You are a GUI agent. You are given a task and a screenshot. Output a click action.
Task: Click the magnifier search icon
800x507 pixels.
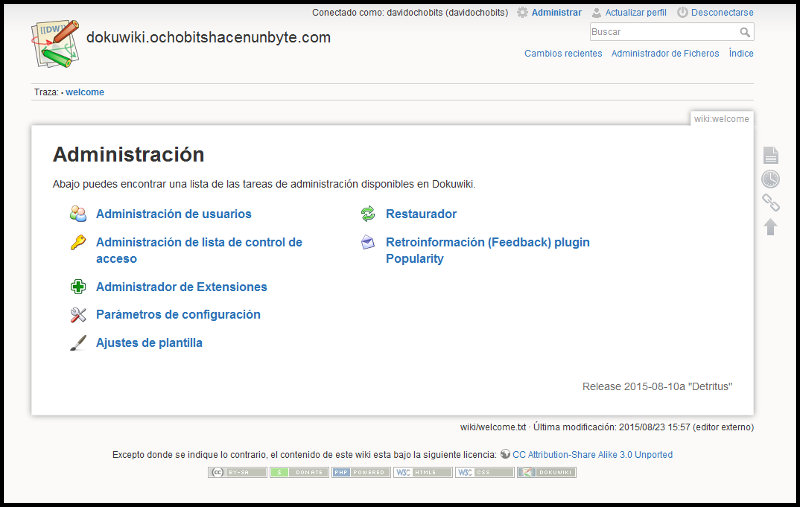pos(745,32)
